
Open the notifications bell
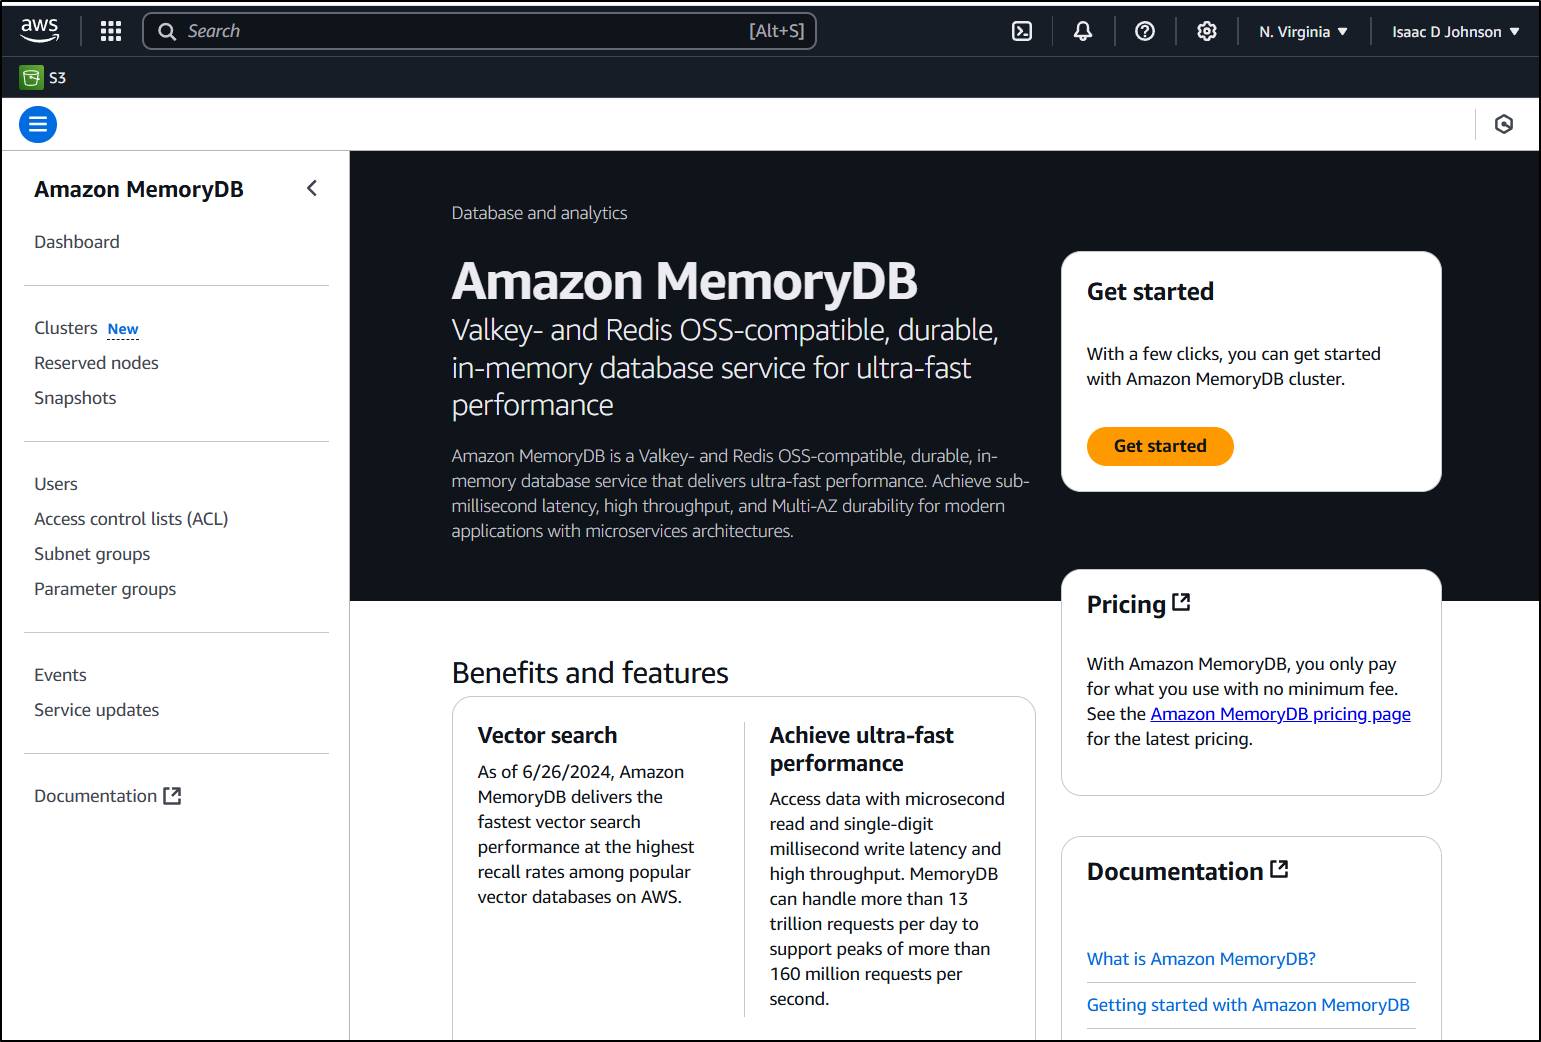tap(1083, 31)
